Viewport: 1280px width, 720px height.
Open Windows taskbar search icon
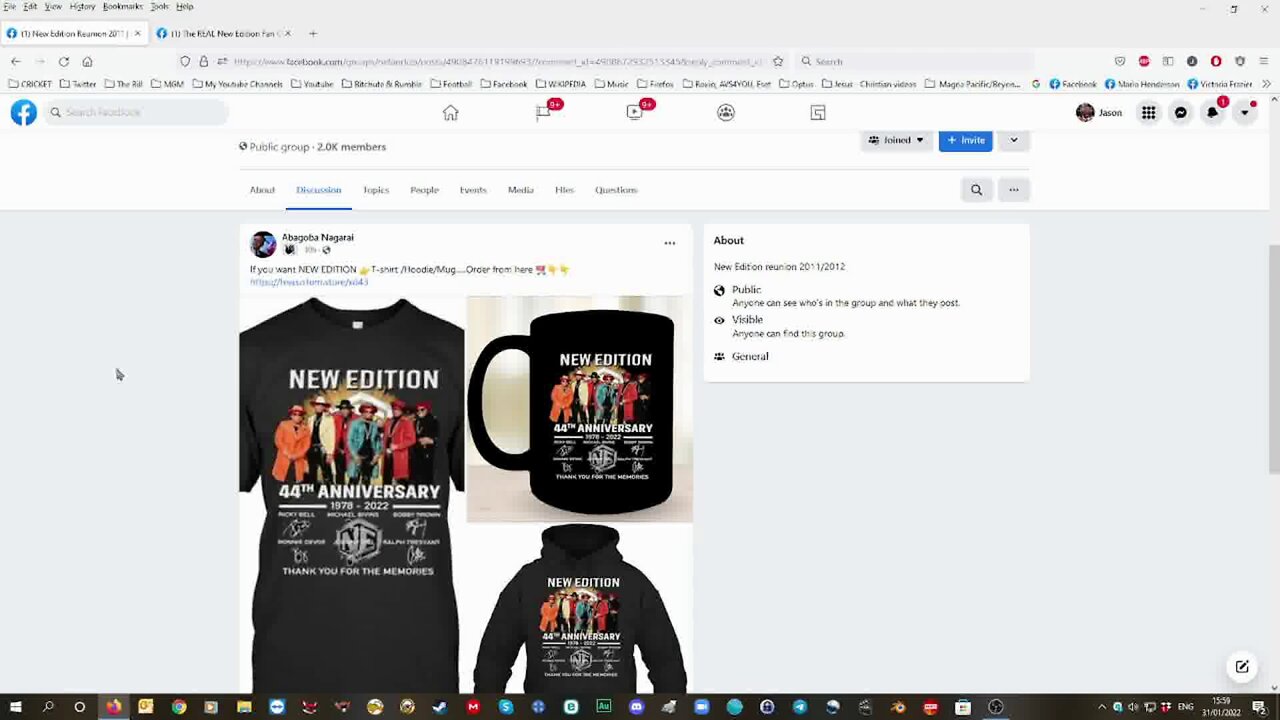[48, 707]
